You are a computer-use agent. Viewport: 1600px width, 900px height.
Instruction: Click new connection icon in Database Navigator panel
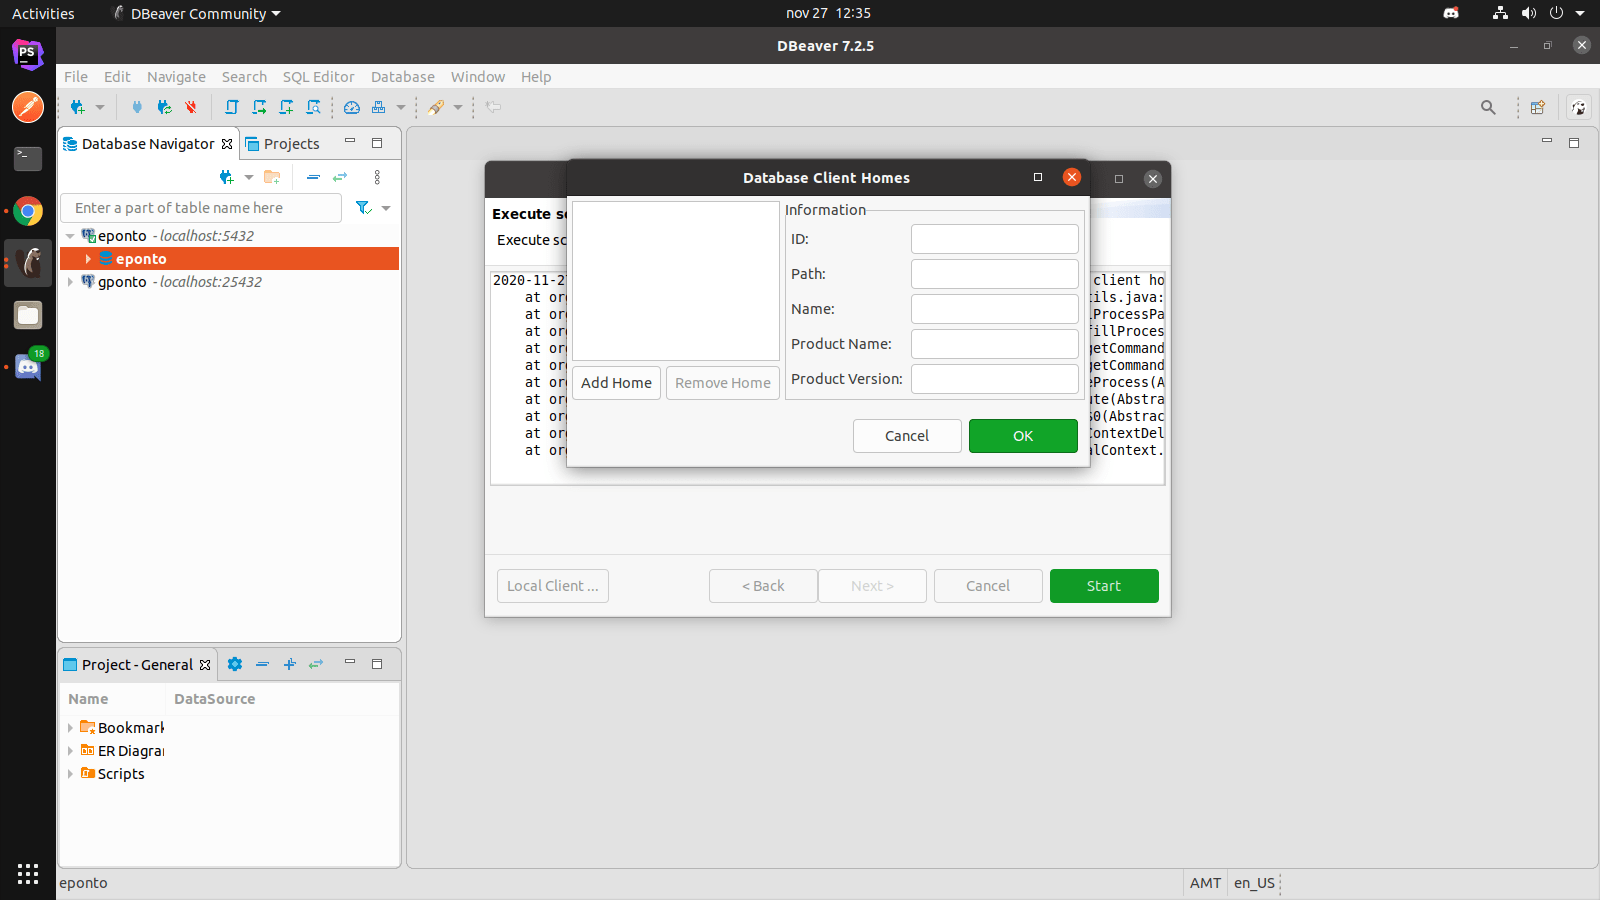tap(227, 177)
